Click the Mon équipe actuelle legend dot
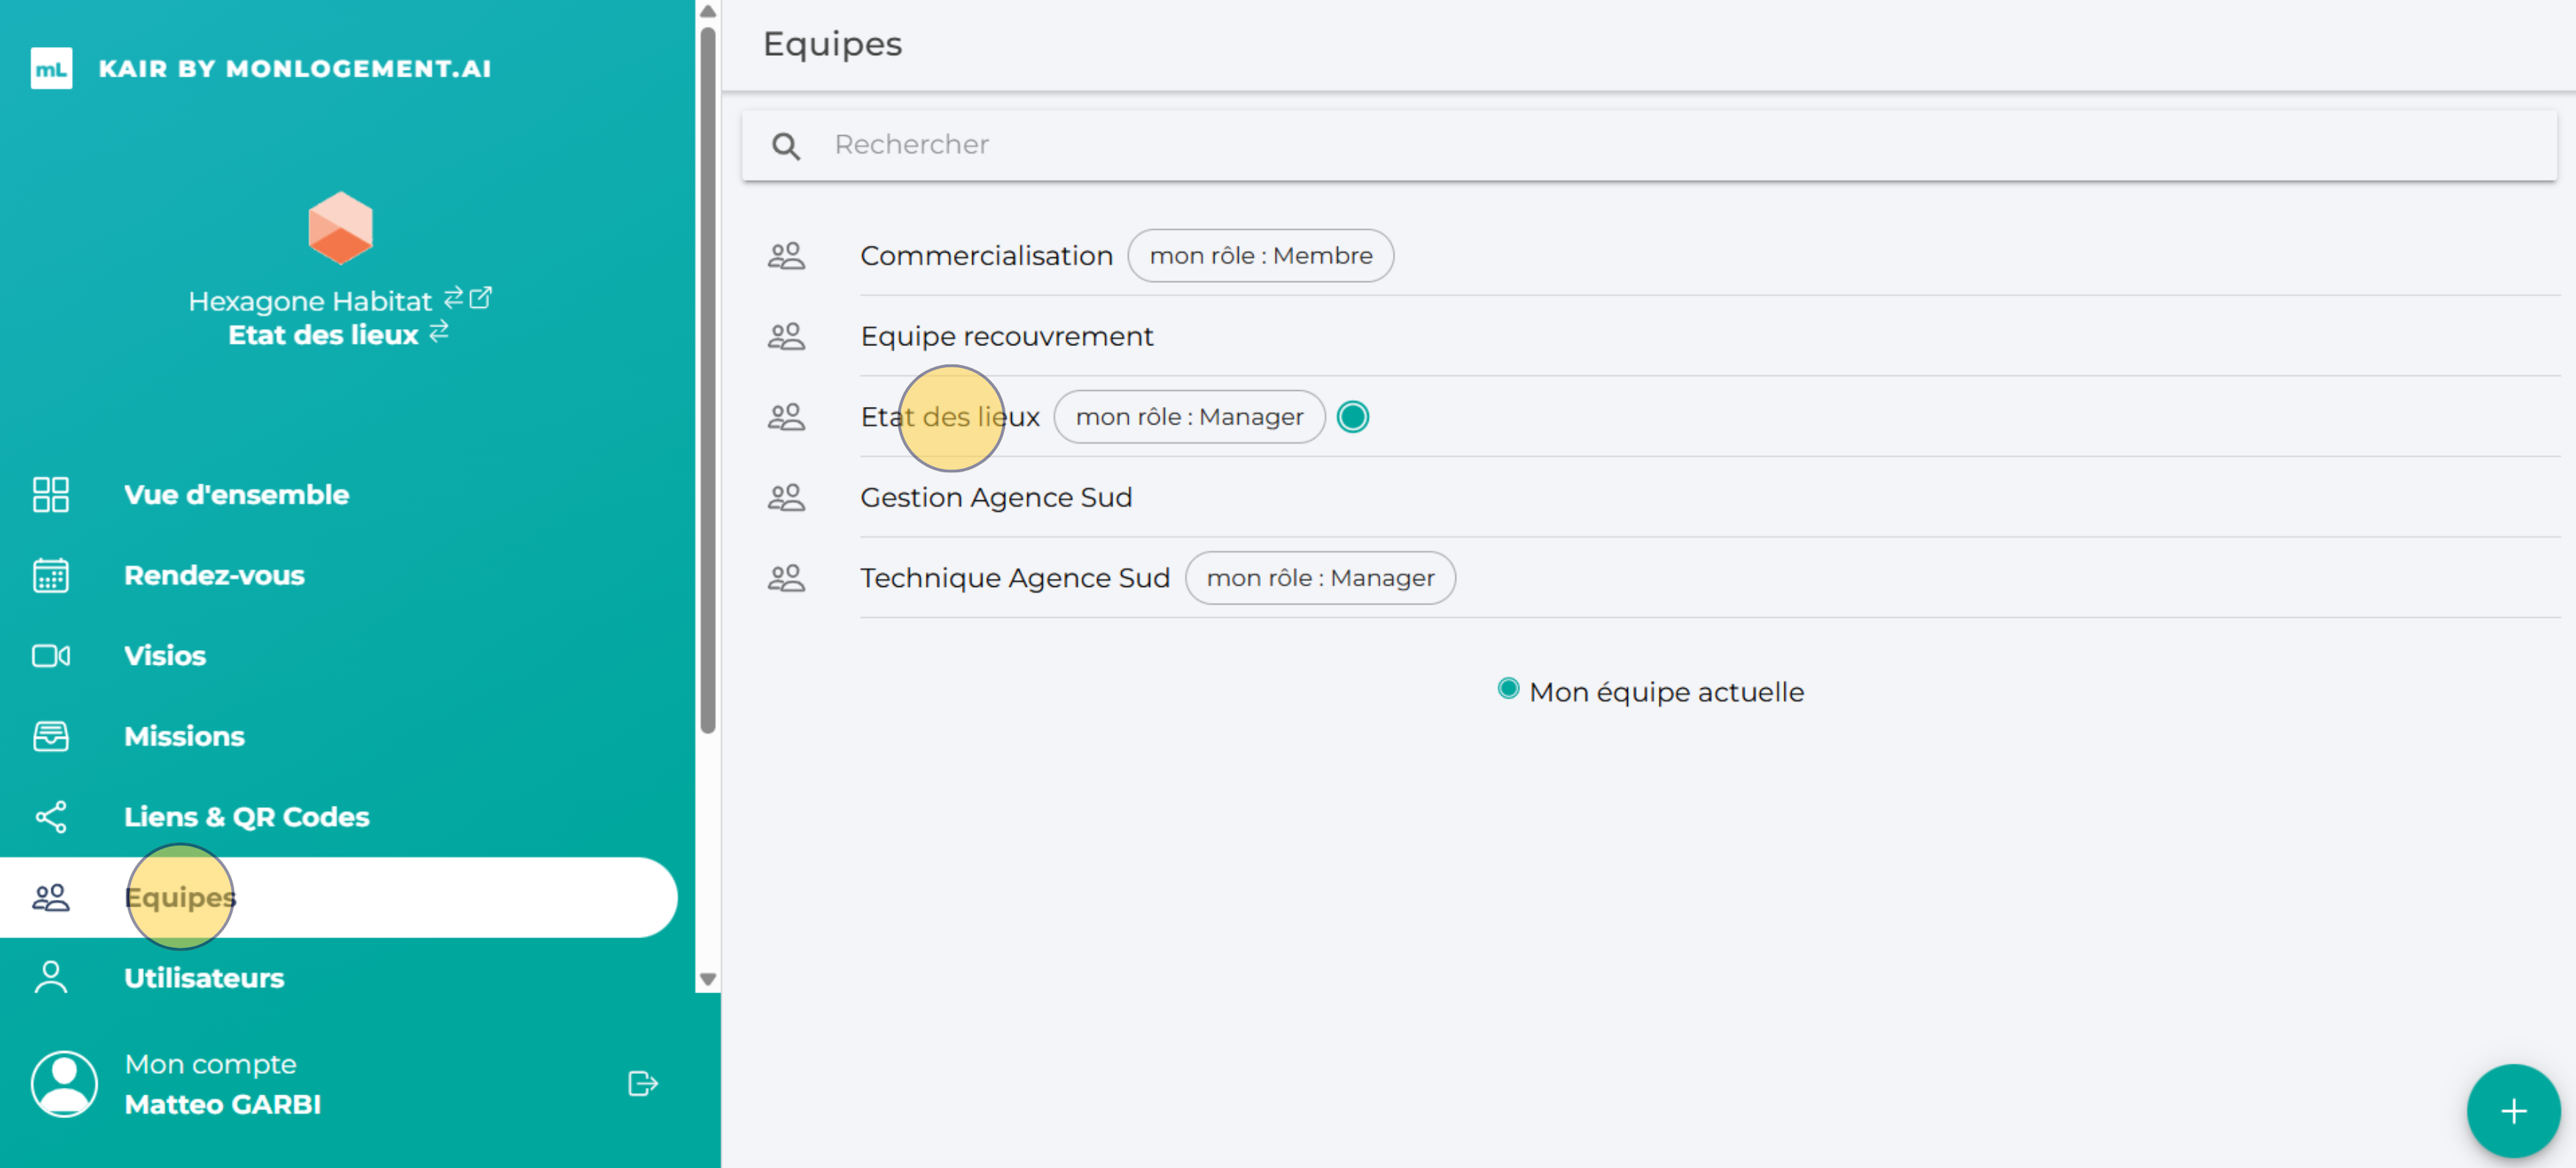 [x=1508, y=689]
